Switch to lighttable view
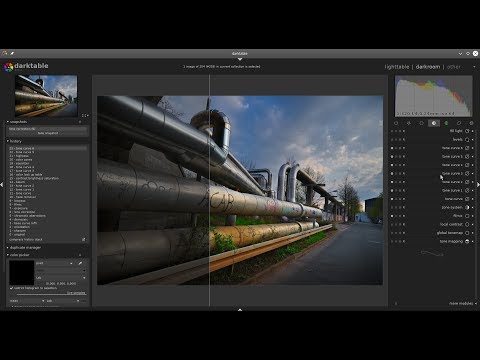 tap(397, 67)
